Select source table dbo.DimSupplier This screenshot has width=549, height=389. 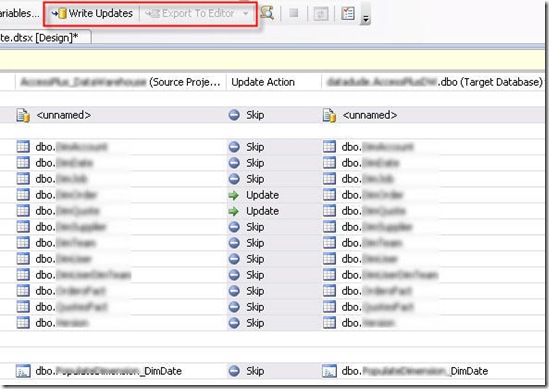coord(70,227)
